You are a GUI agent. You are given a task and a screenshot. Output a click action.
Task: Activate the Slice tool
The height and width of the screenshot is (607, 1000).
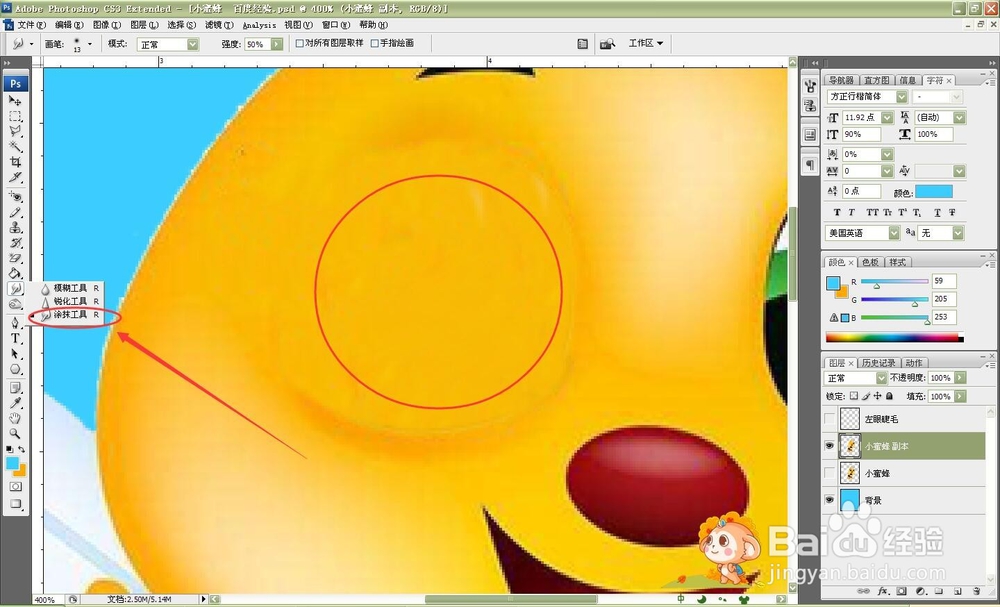(15, 177)
